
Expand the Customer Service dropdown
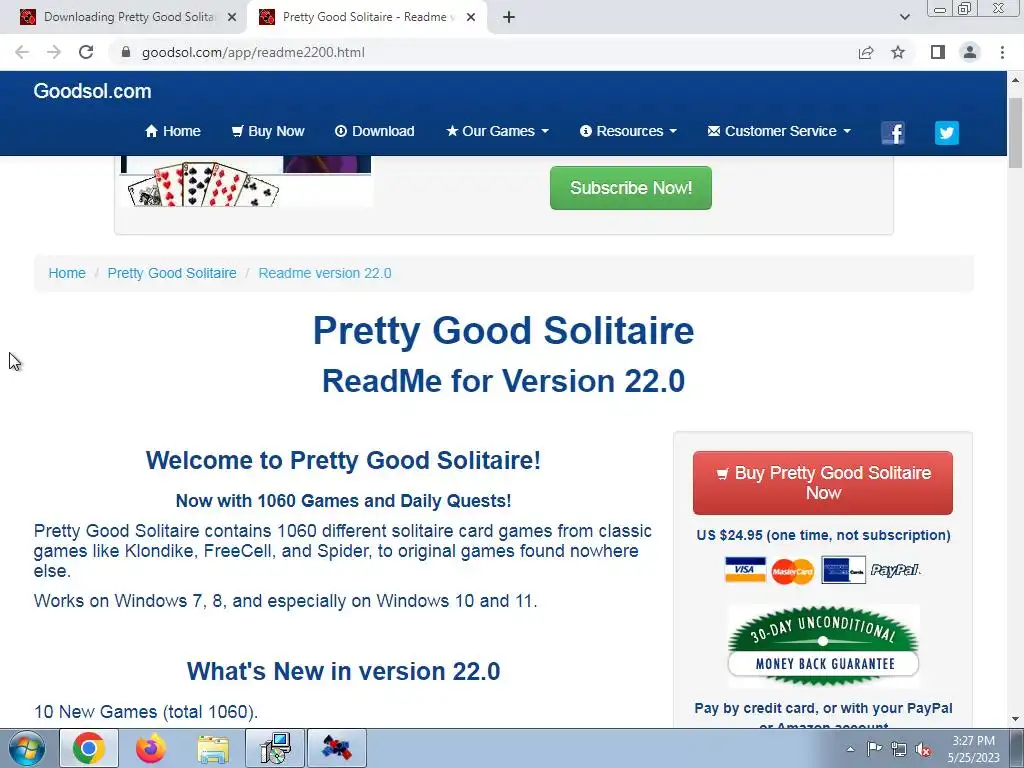click(779, 131)
